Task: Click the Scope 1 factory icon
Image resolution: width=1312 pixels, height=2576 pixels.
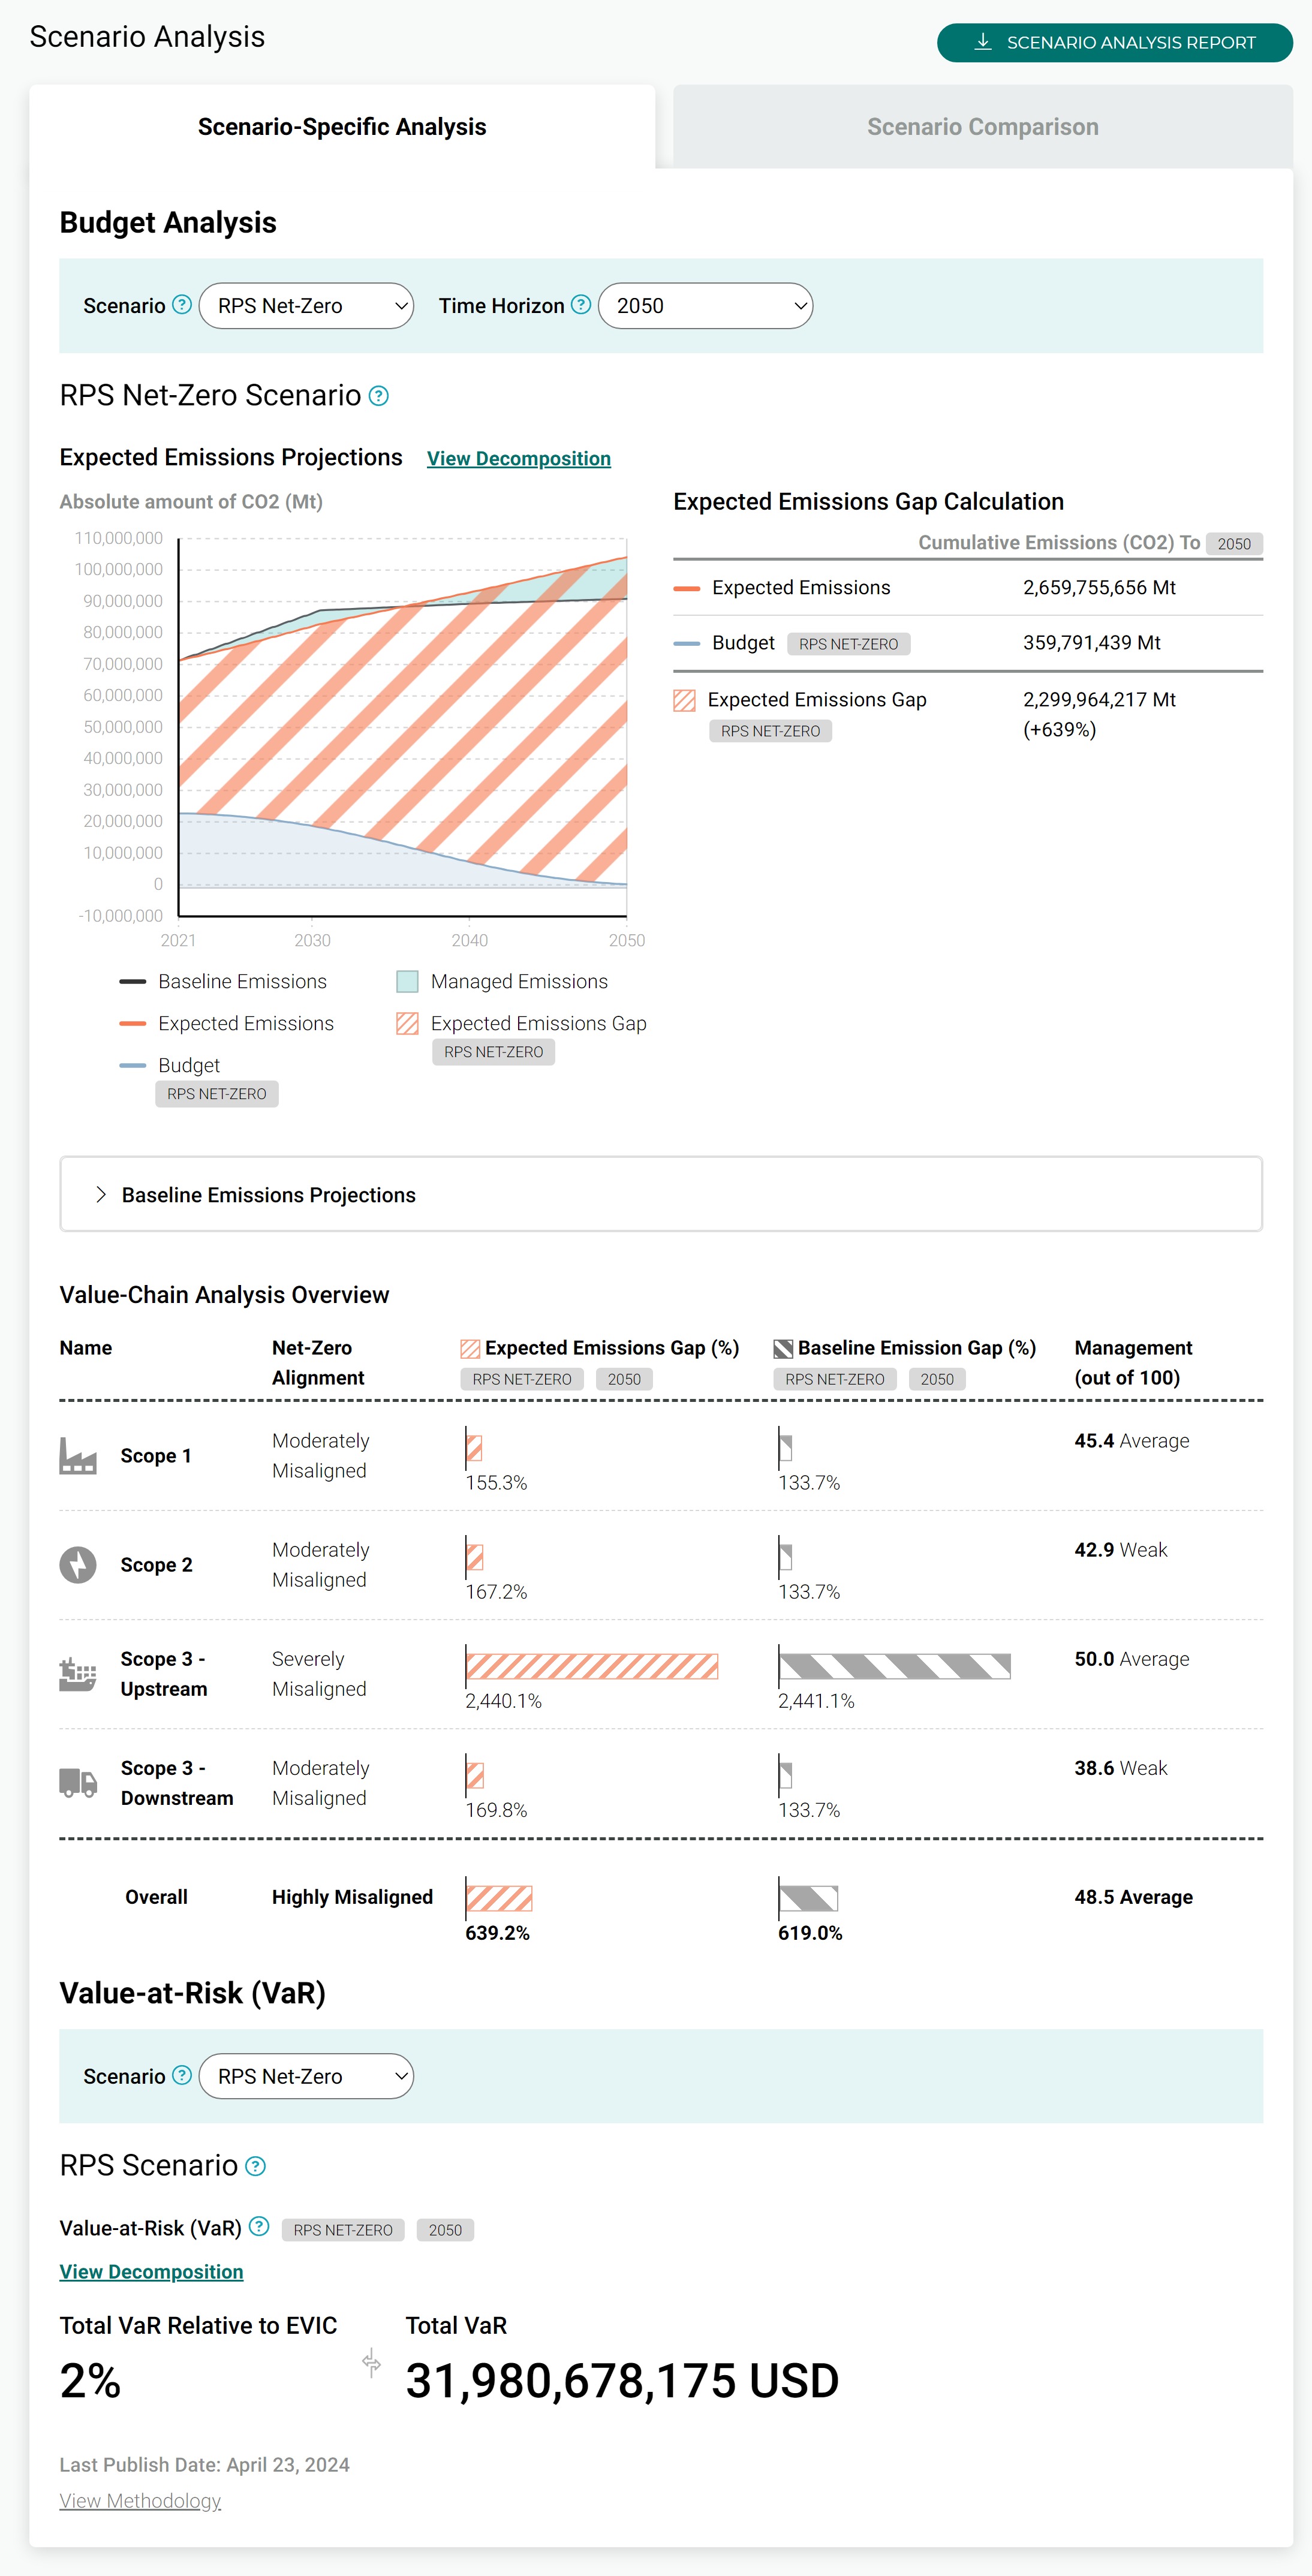Action: [x=78, y=1456]
